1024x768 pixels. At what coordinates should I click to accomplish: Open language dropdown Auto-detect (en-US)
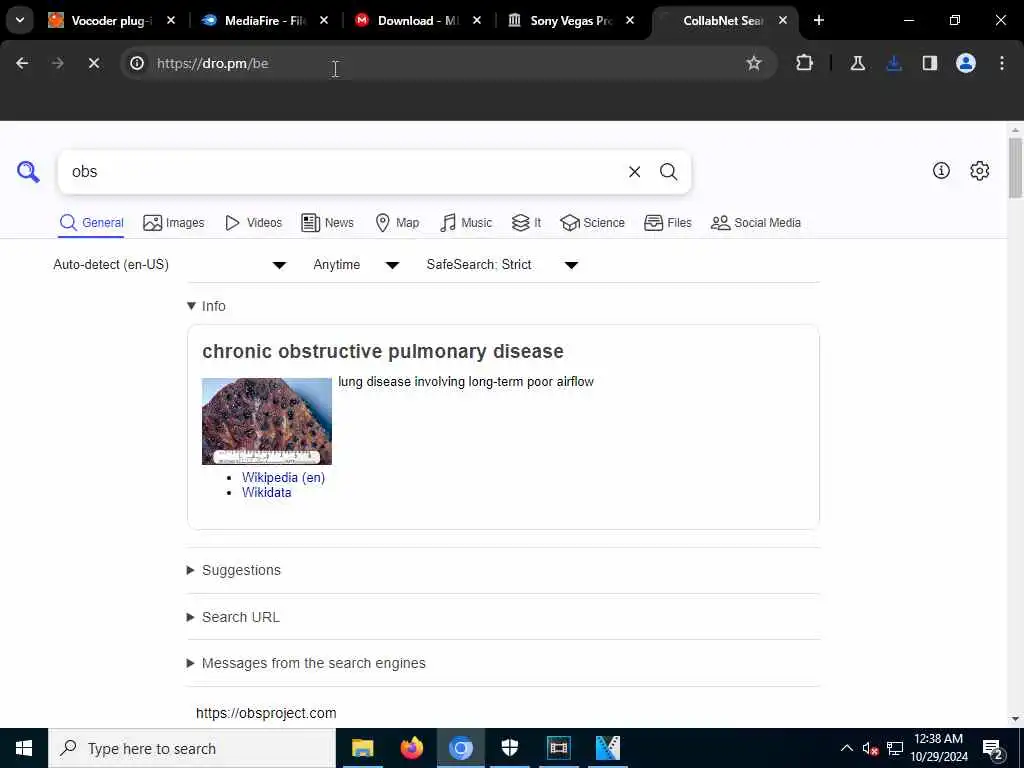170,264
